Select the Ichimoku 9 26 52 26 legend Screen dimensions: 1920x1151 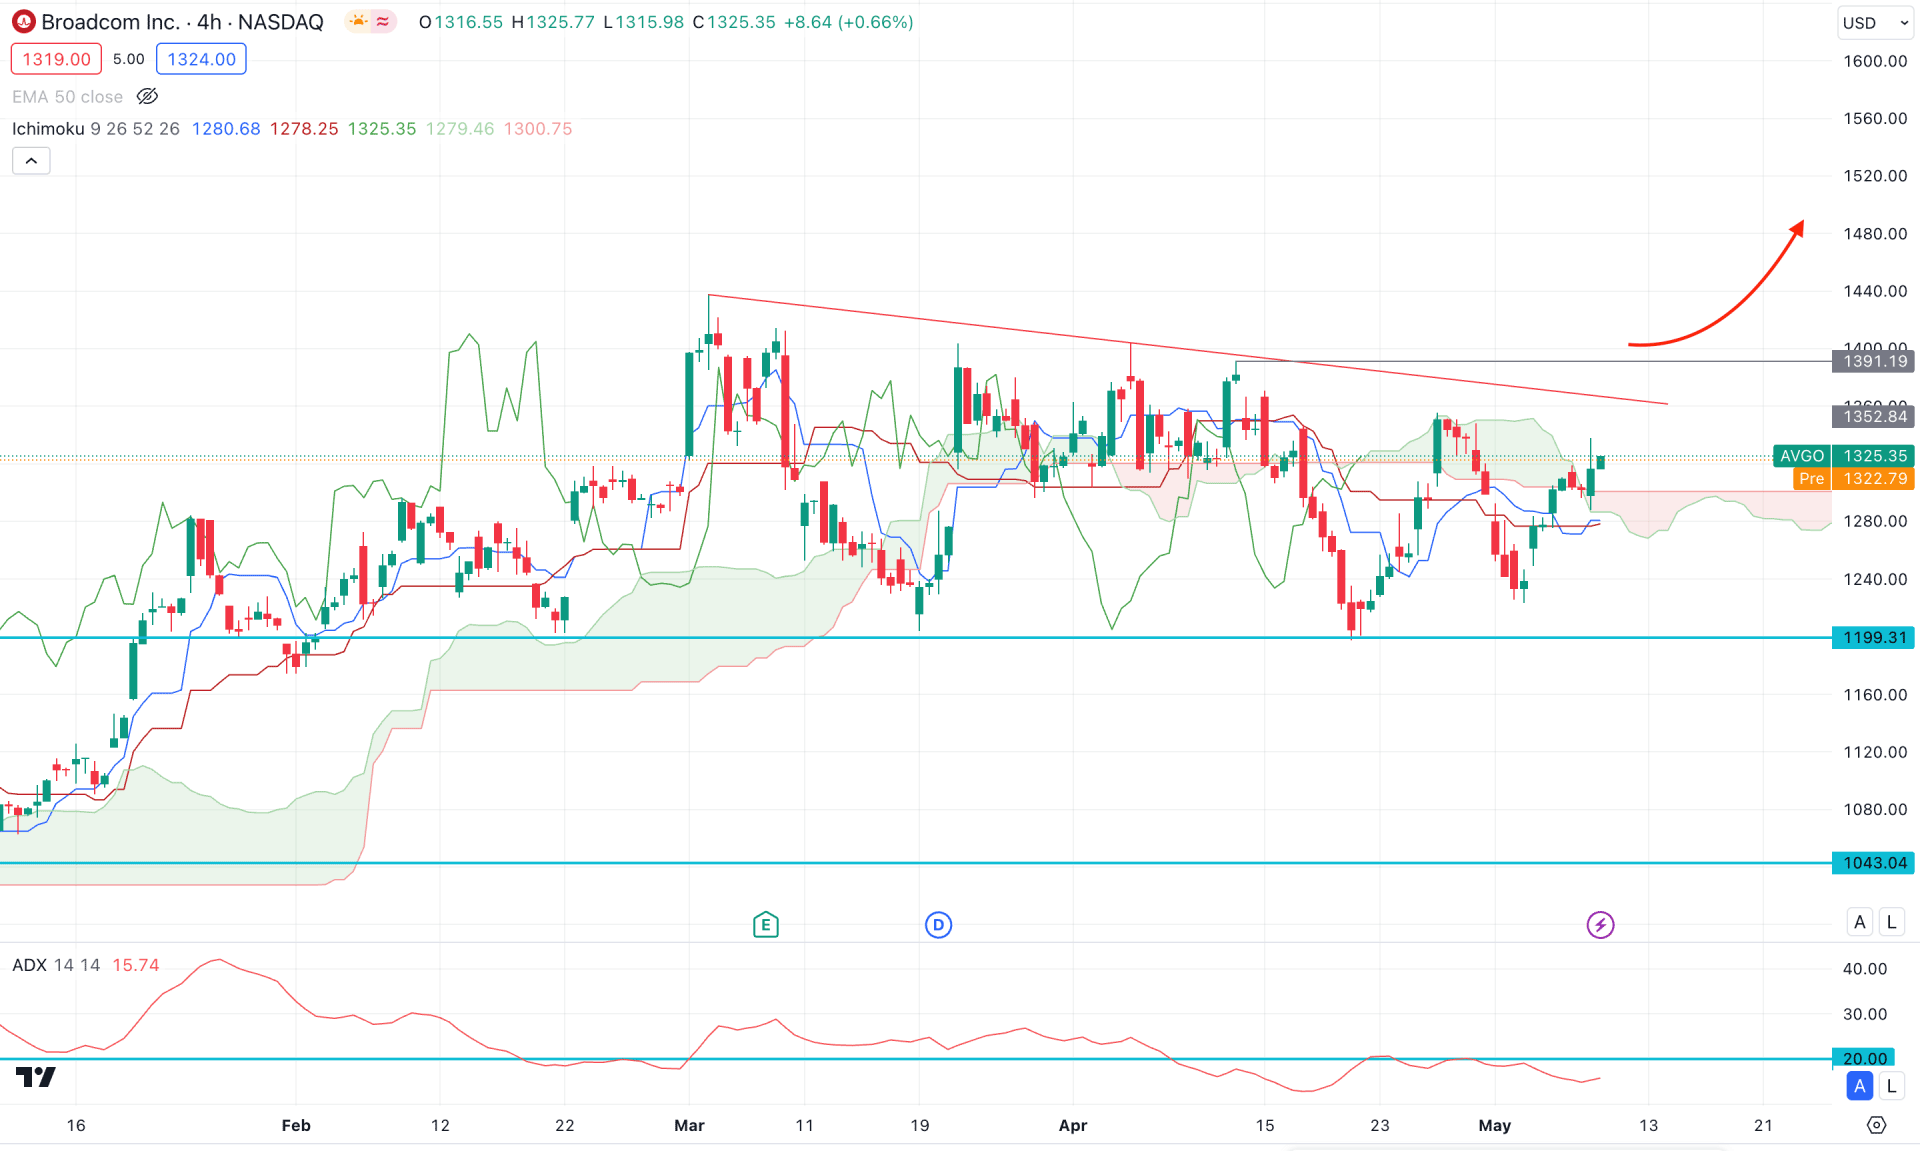pos(96,129)
